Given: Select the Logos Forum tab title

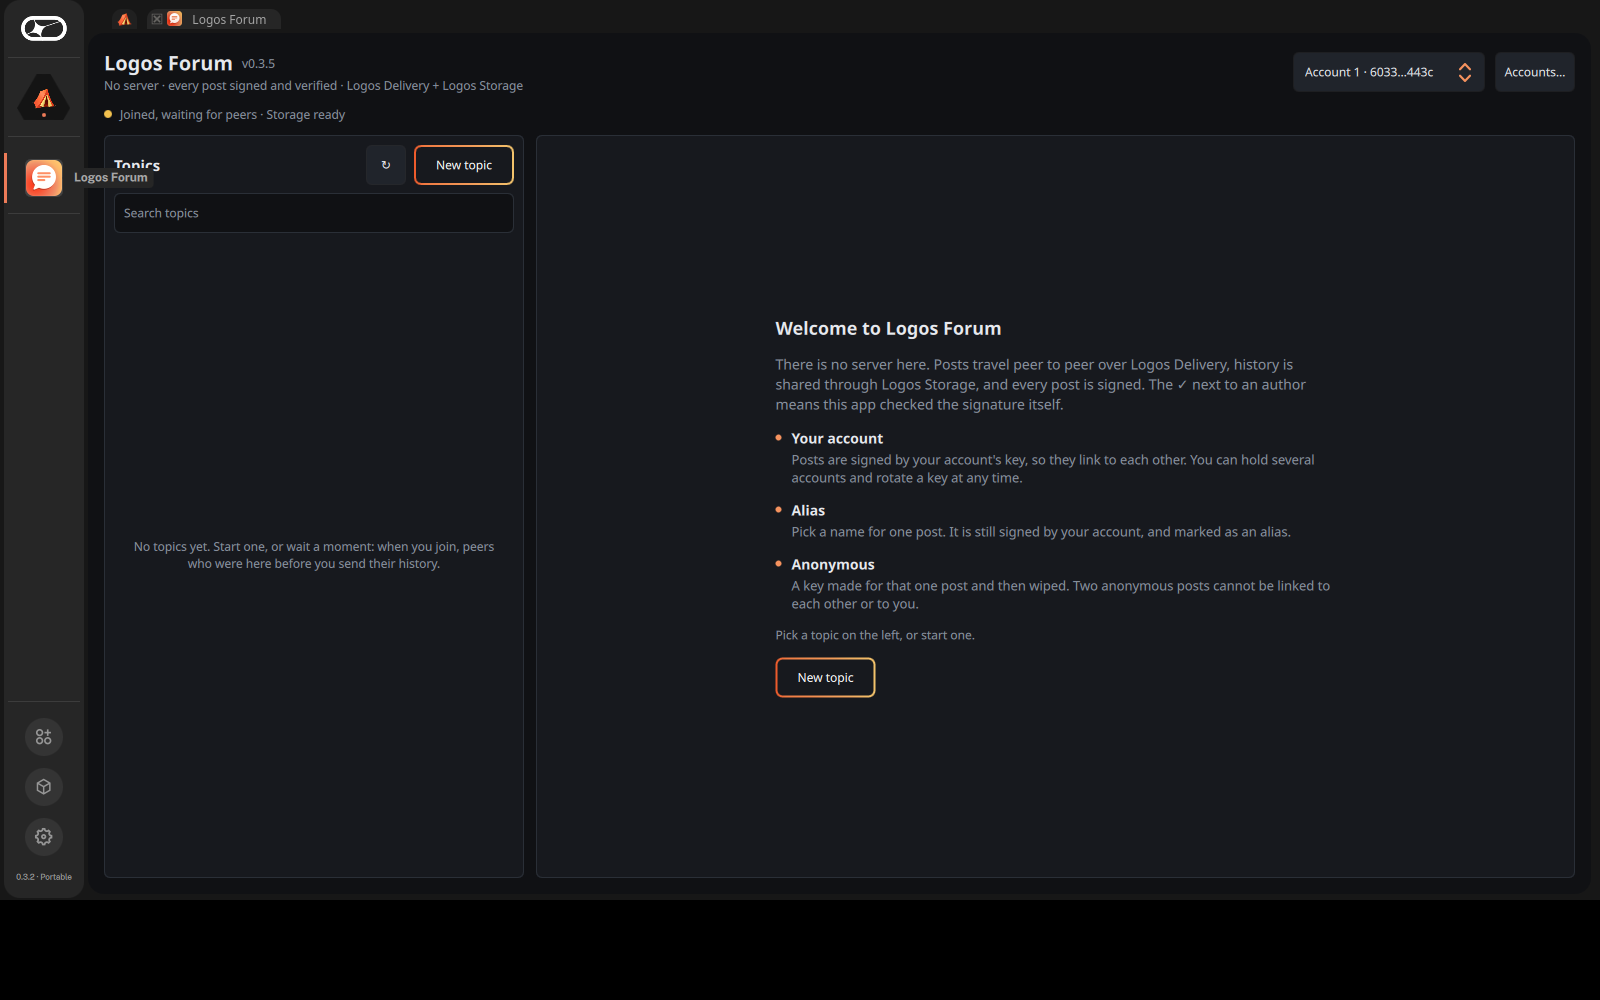Looking at the screenshot, I should tap(229, 19).
